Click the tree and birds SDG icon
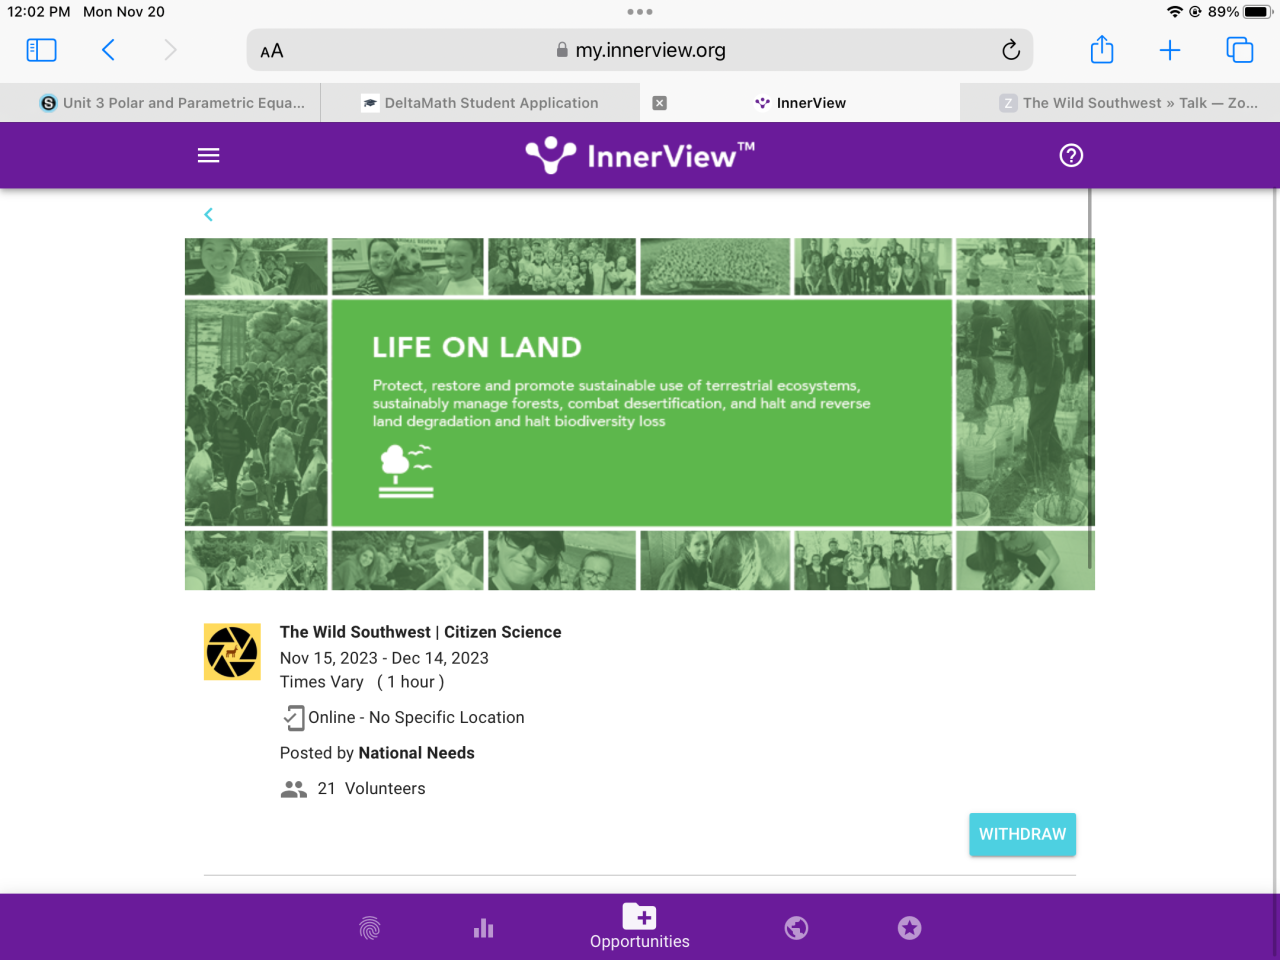 [406, 472]
